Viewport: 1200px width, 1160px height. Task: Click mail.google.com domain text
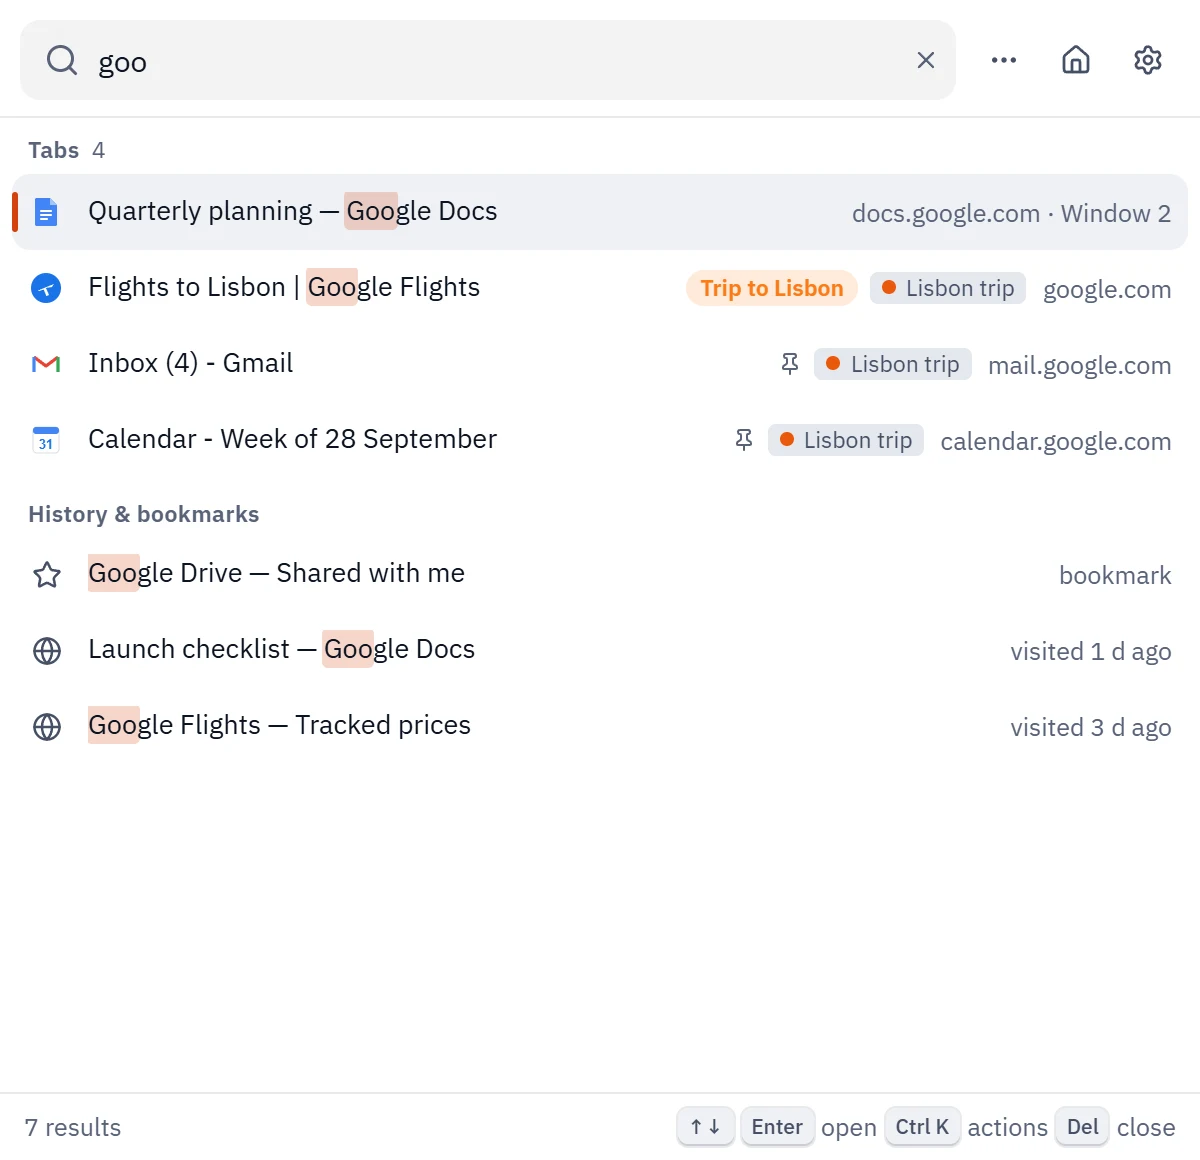[1079, 366]
